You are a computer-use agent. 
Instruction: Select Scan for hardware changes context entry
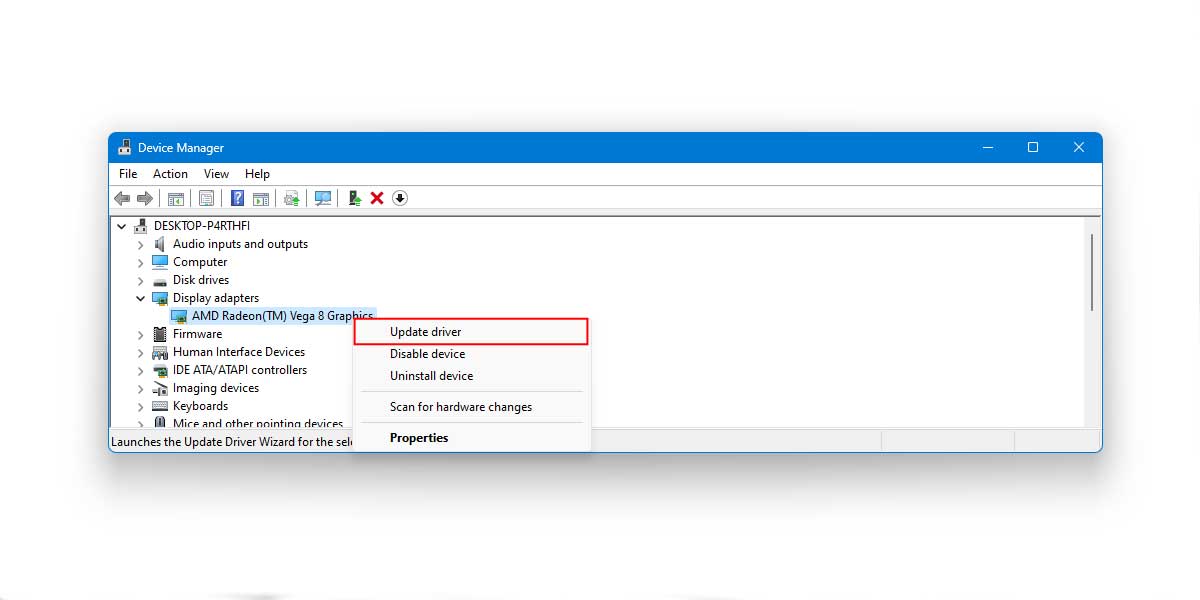[x=471, y=407]
